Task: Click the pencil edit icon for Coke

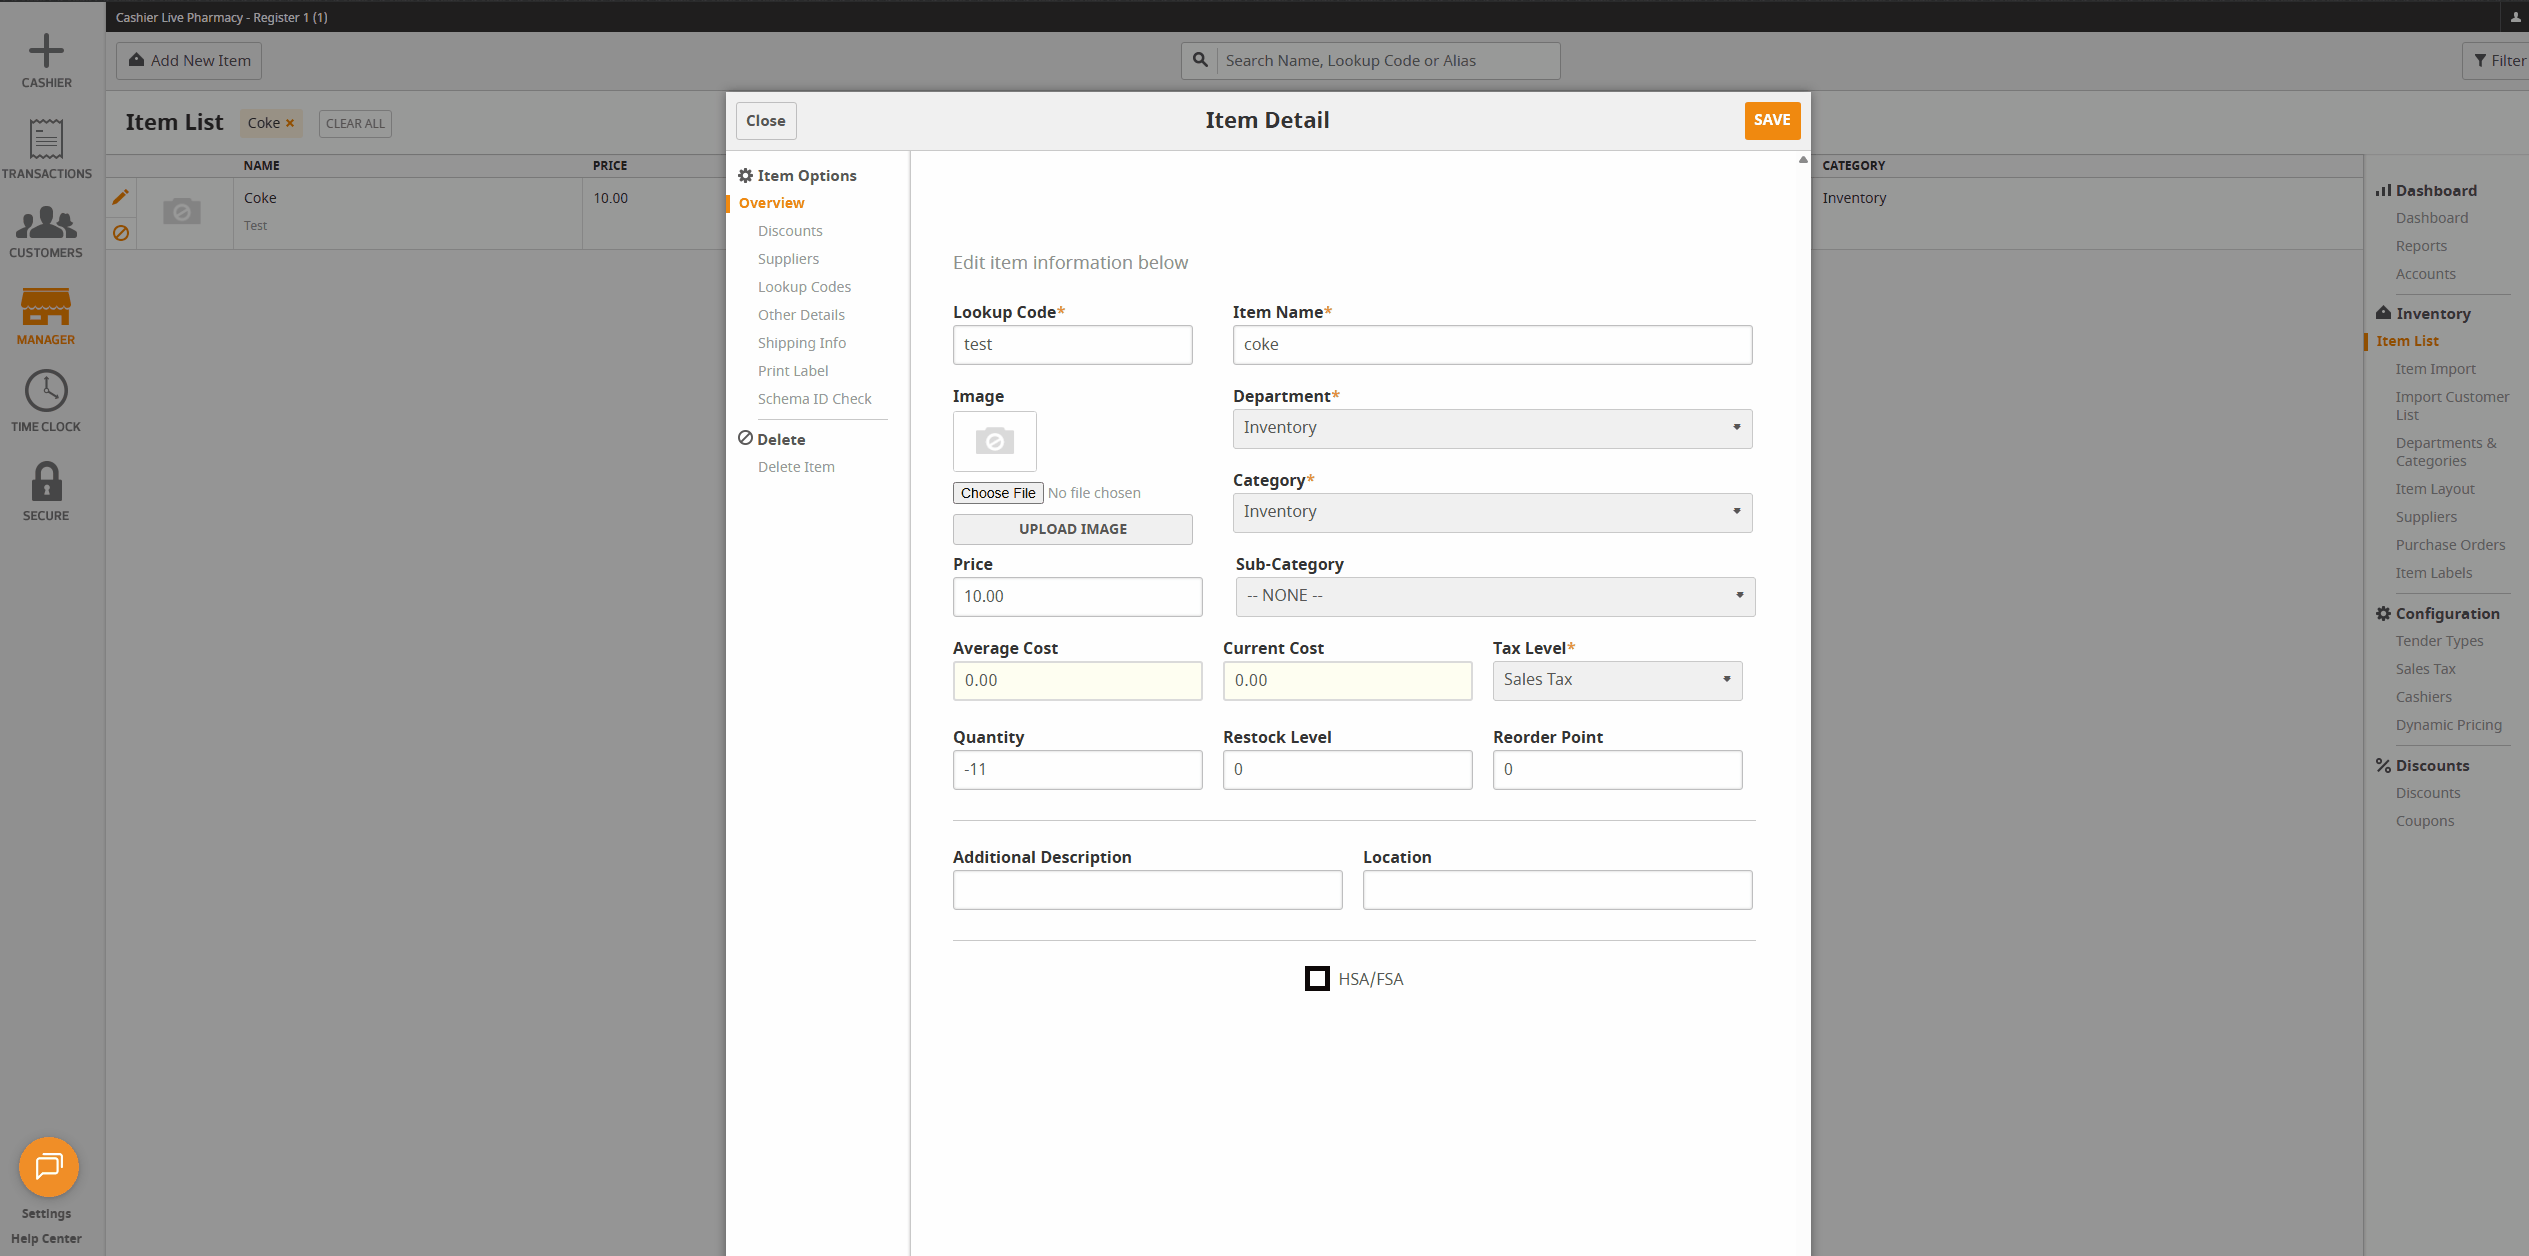Action: click(121, 197)
